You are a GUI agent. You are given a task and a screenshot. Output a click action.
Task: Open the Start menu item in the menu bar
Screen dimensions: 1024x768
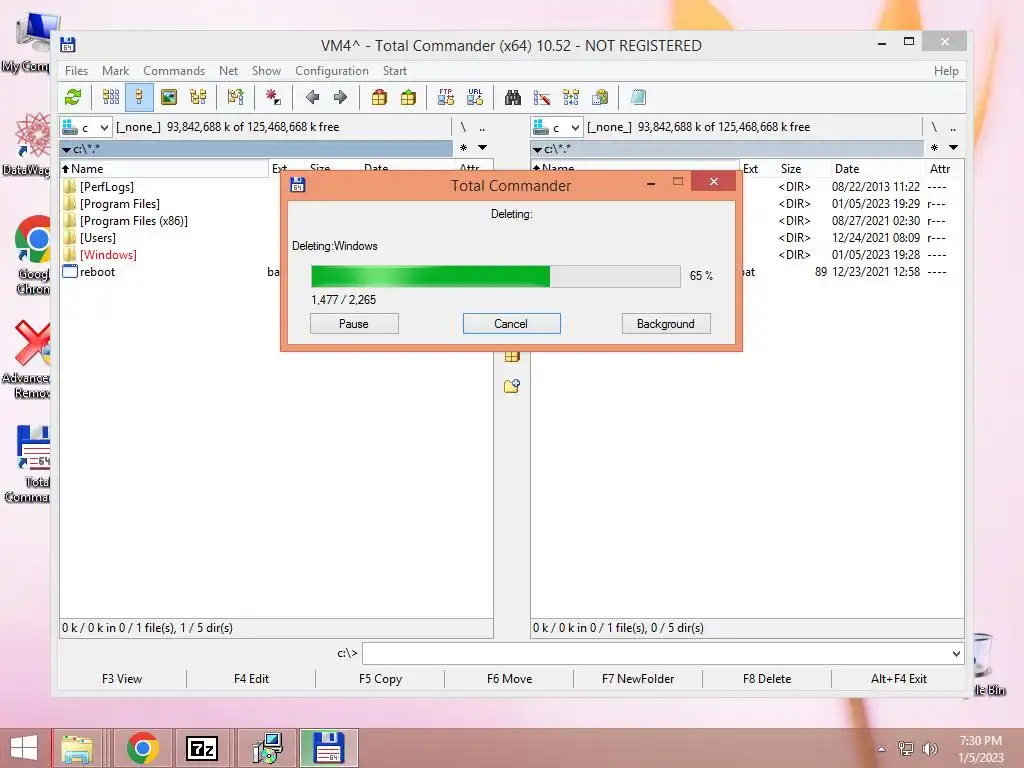click(x=394, y=71)
